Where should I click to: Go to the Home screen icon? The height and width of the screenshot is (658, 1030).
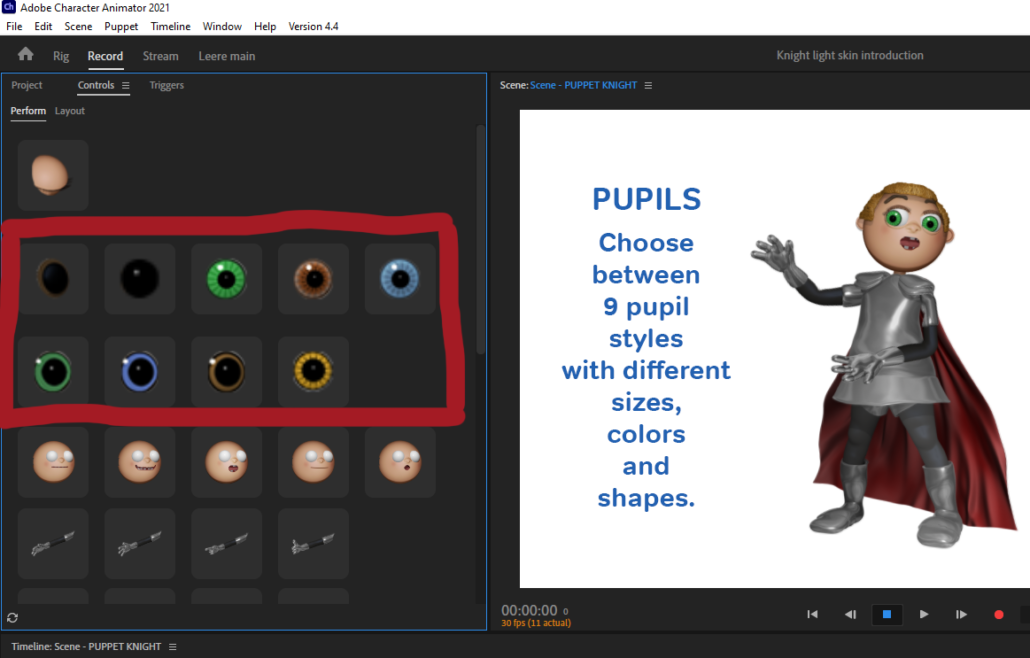26,55
